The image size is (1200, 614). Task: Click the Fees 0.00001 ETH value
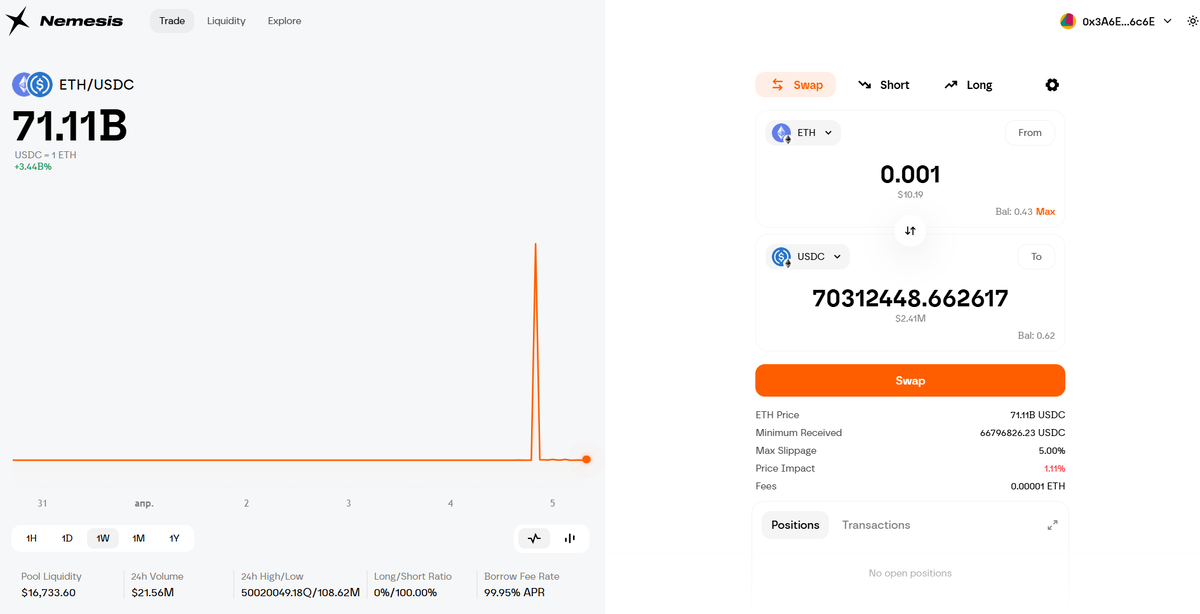(x=1038, y=486)
